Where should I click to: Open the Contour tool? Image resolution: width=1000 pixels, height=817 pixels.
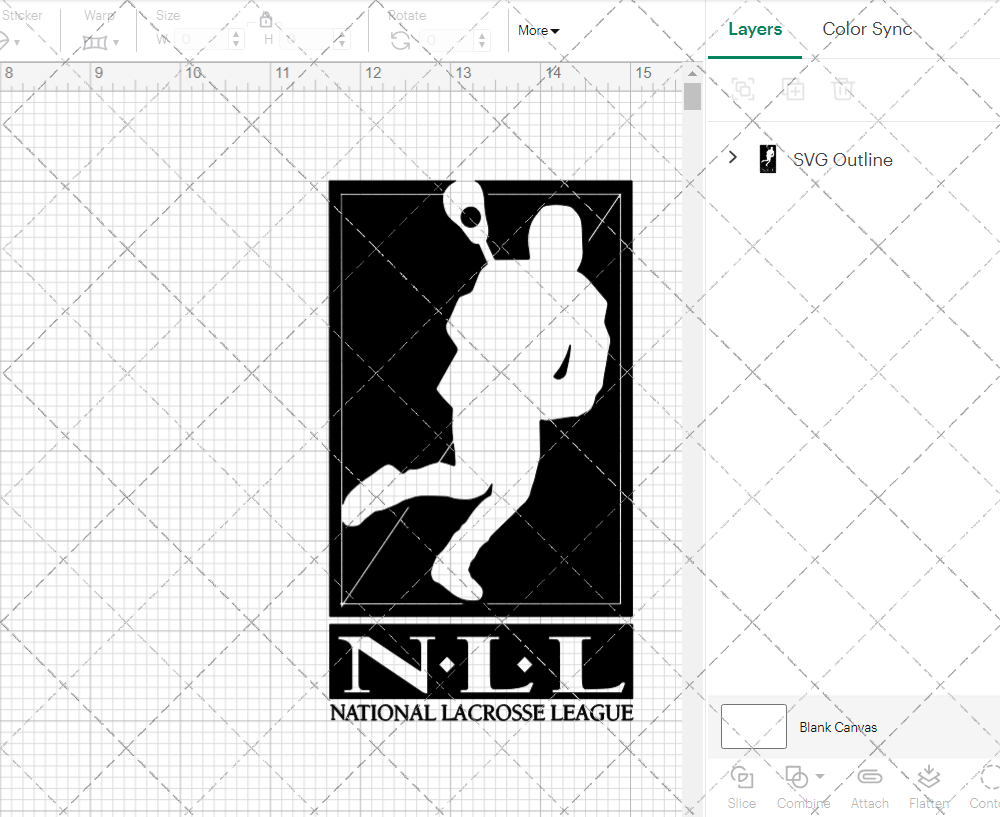pyautogui.click(x=985, y=787)
